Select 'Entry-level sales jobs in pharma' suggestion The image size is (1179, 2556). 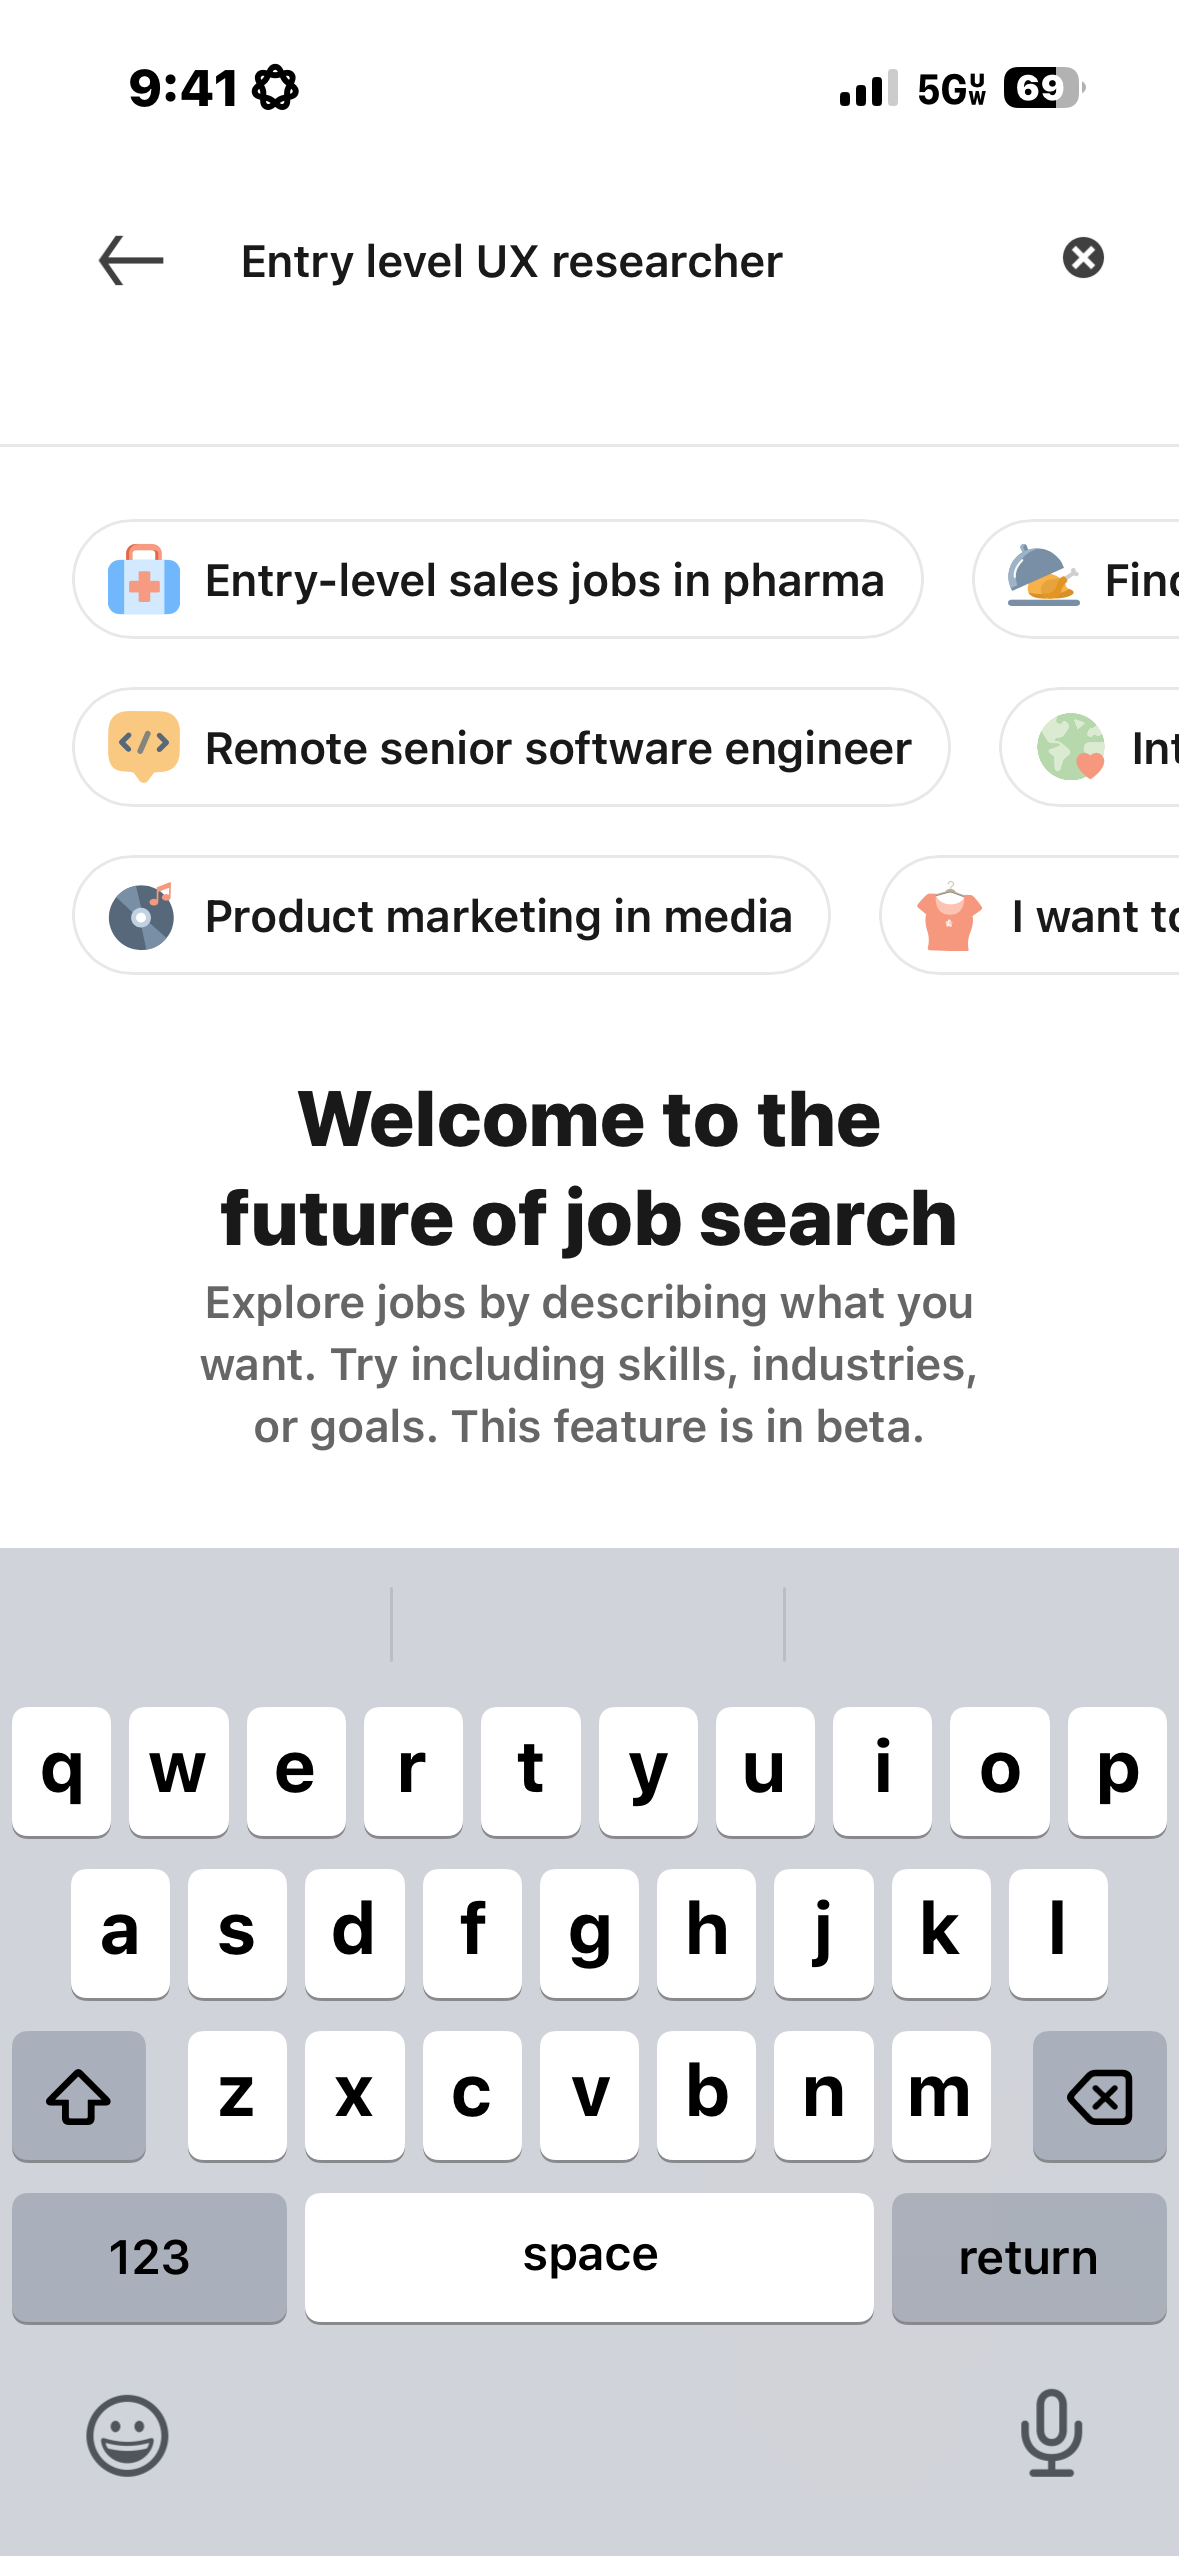click(544, 580)
